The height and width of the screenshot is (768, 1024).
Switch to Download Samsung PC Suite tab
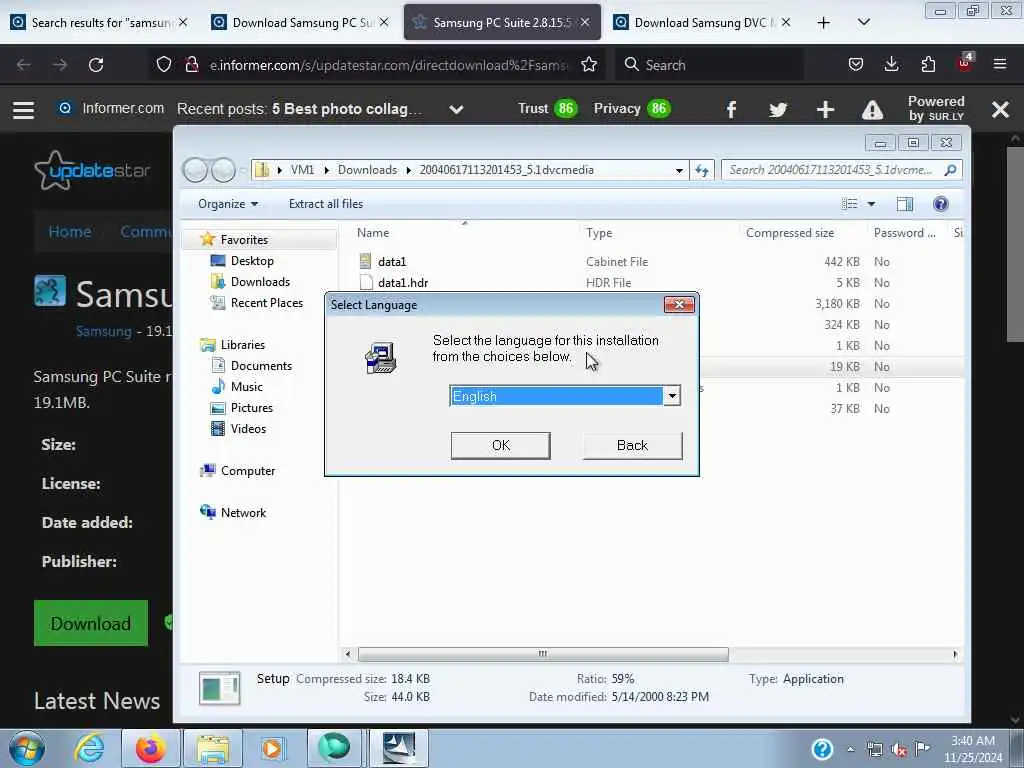[300, 22]
